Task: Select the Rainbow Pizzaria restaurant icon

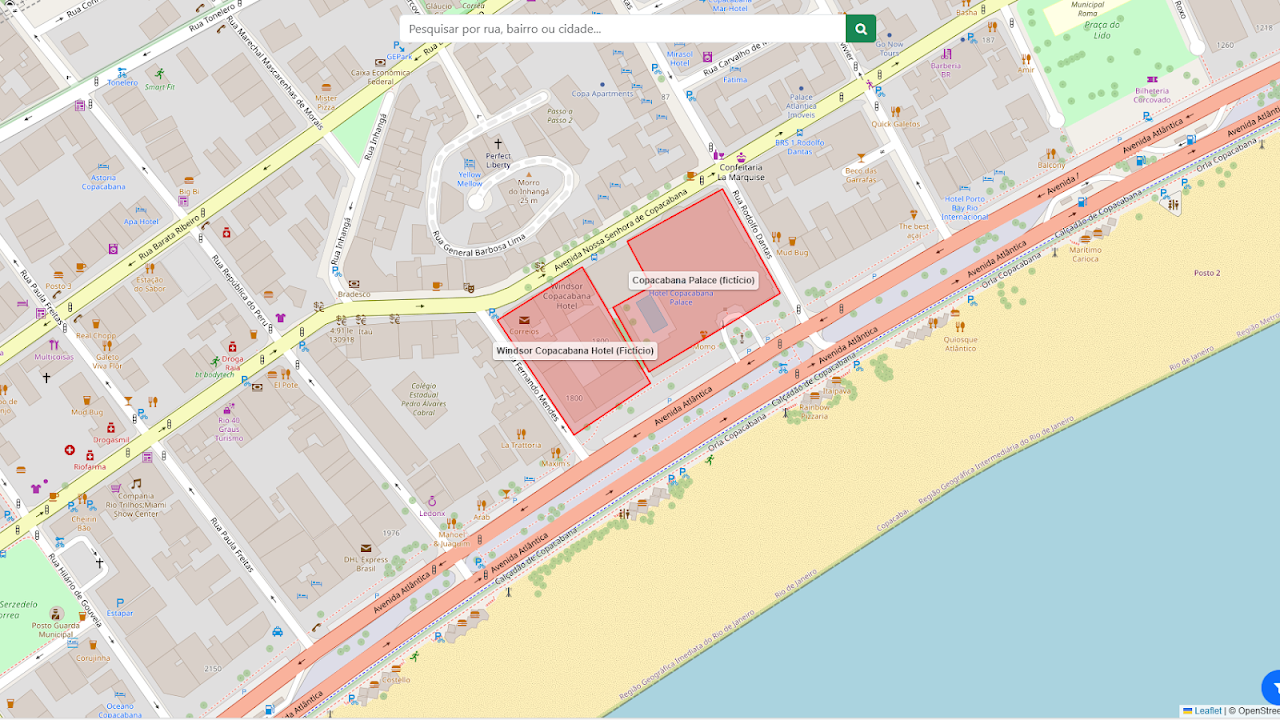Action: pyautogui.click(x=814, y=396)
